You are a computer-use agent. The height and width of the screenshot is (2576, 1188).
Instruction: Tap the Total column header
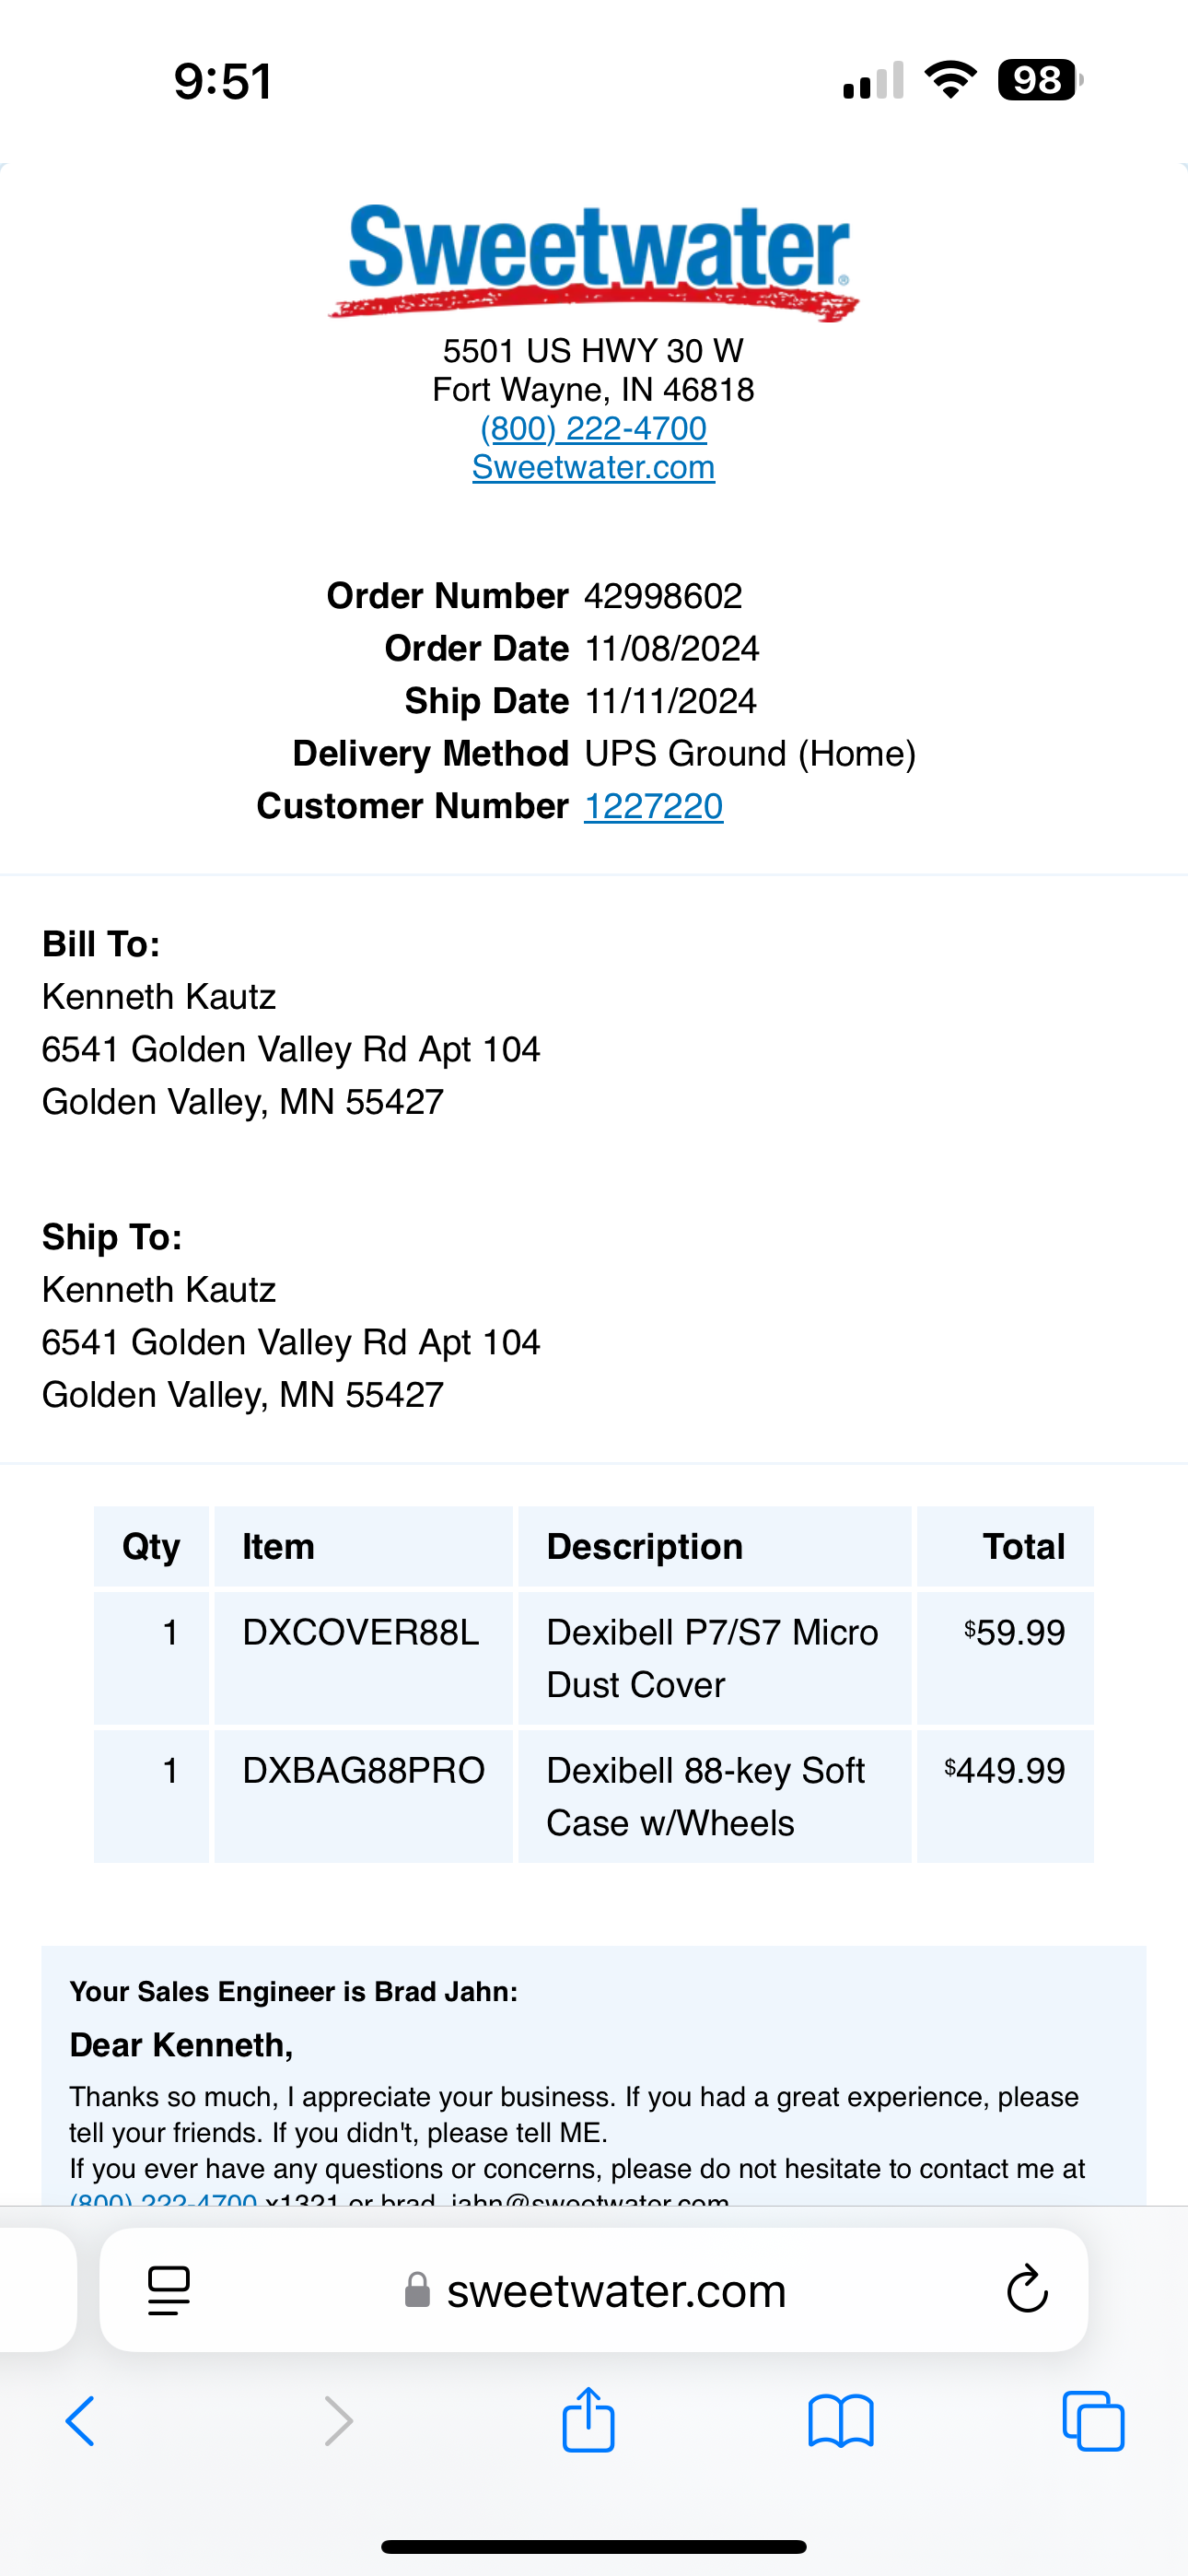point(1023,1547)
